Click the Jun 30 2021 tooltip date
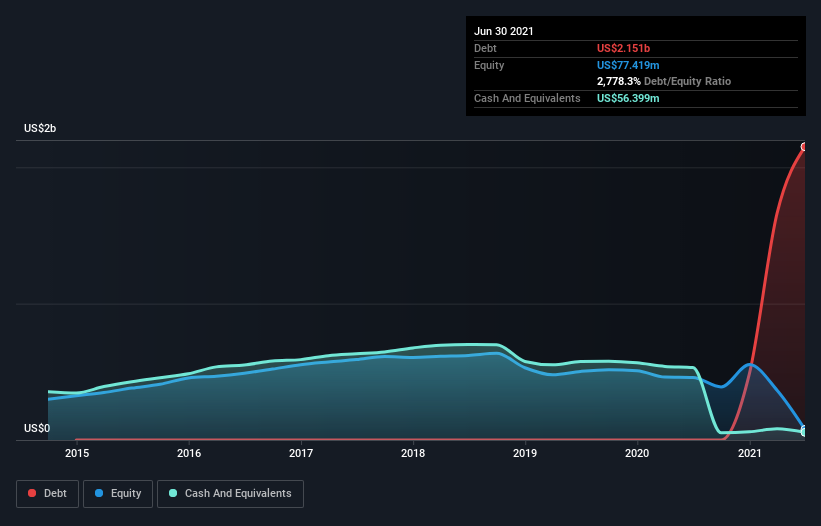This screenshot has width=821, height=526. tap(504, 31)
